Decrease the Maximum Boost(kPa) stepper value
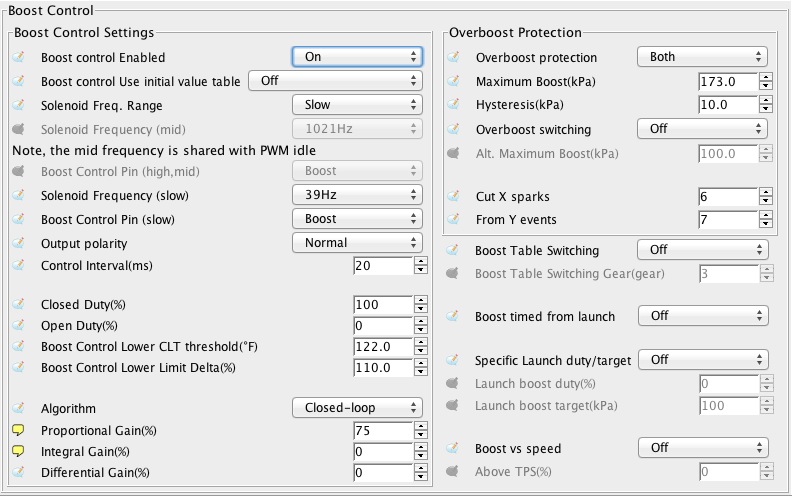 766,86
